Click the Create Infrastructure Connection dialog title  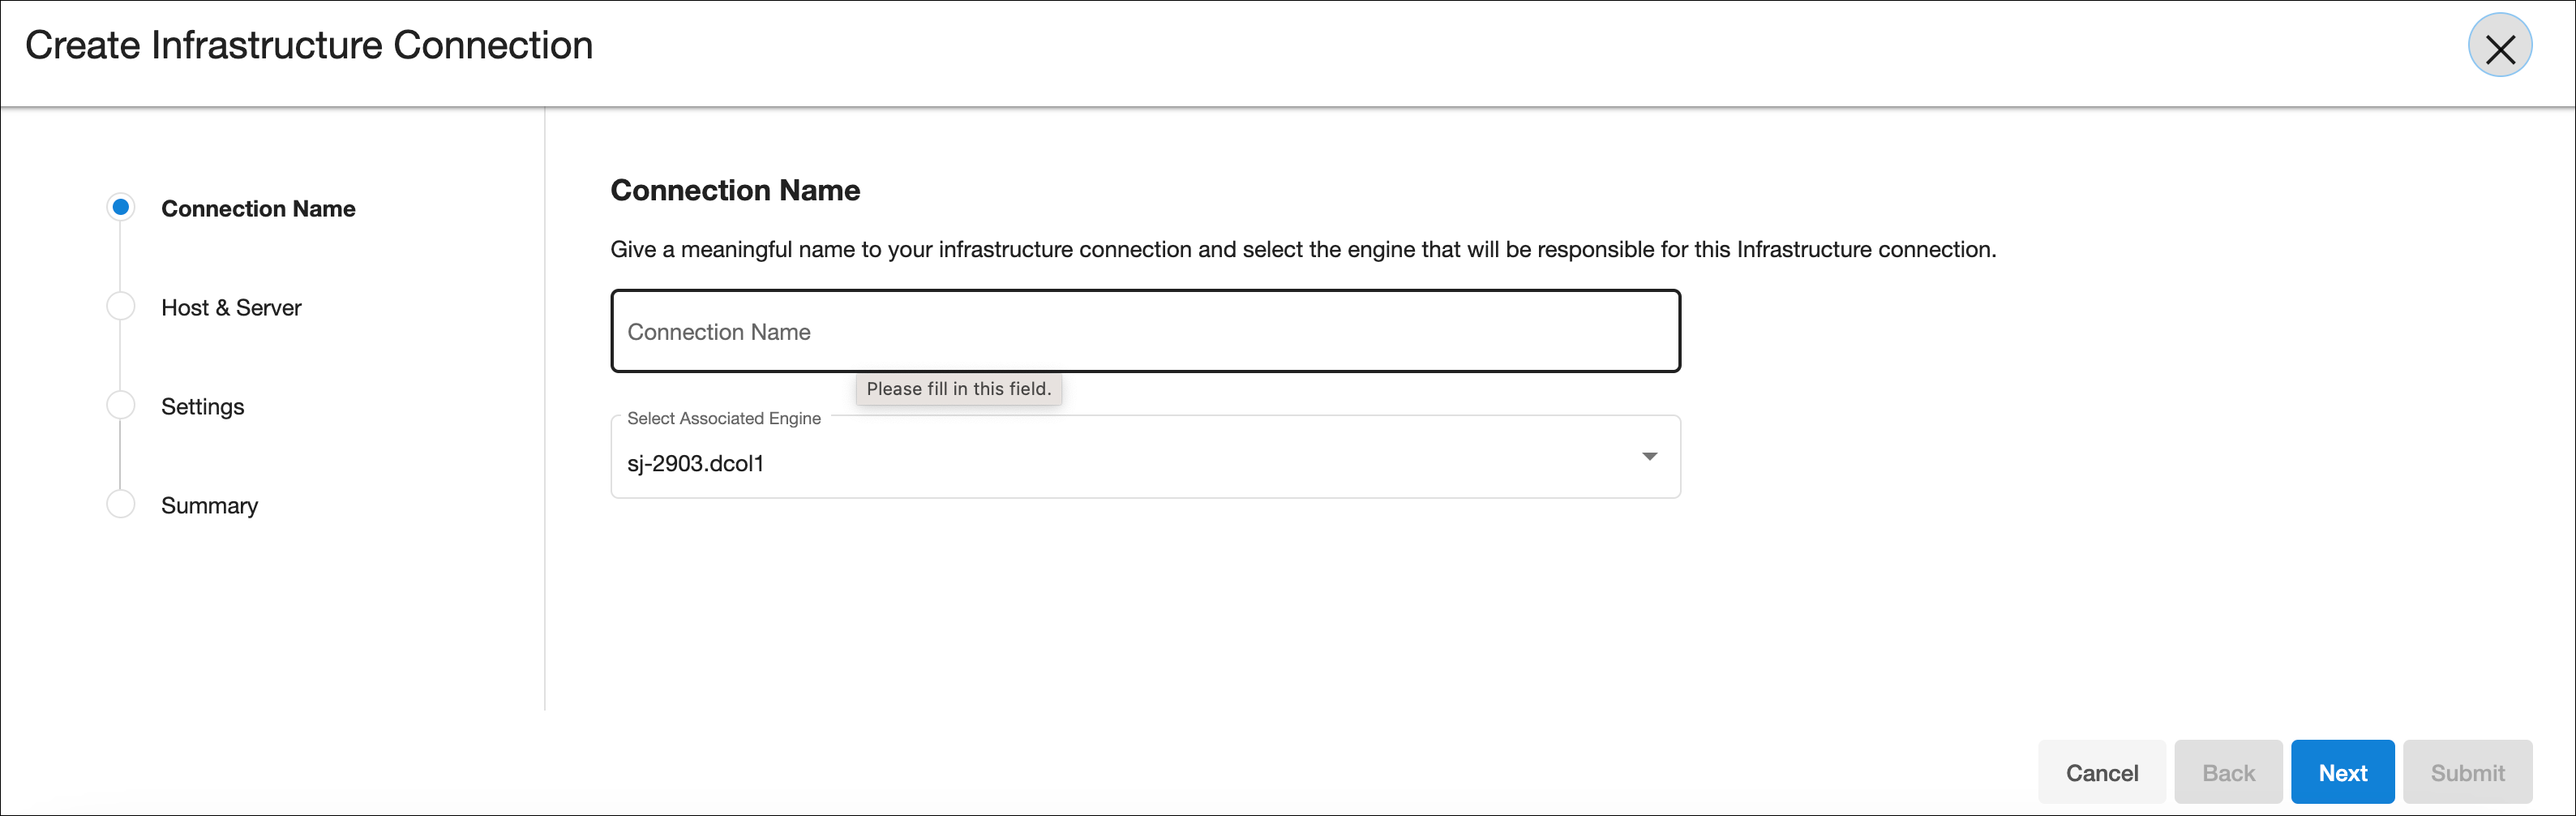(309, 46)
